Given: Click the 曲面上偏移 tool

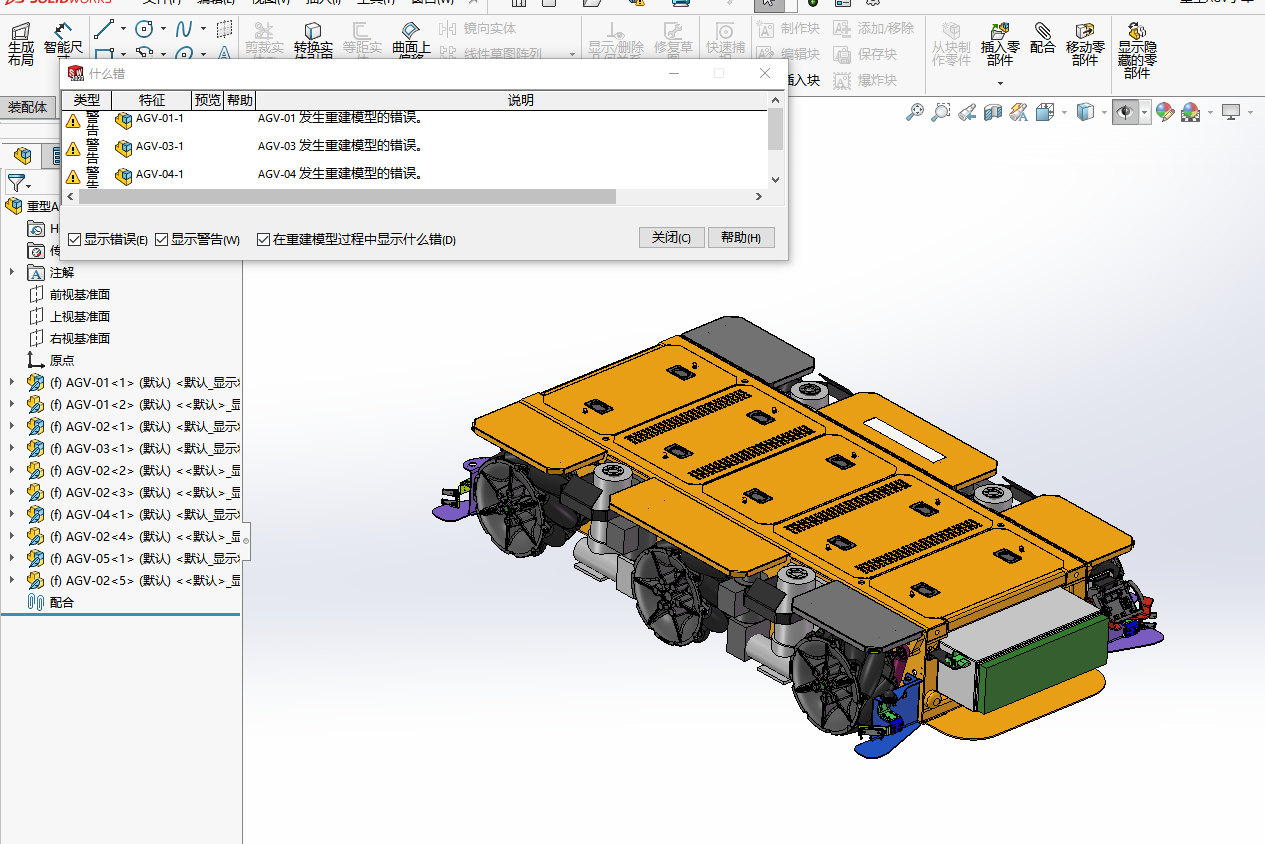Looking at the screenshot, I should tap(411, 41).
